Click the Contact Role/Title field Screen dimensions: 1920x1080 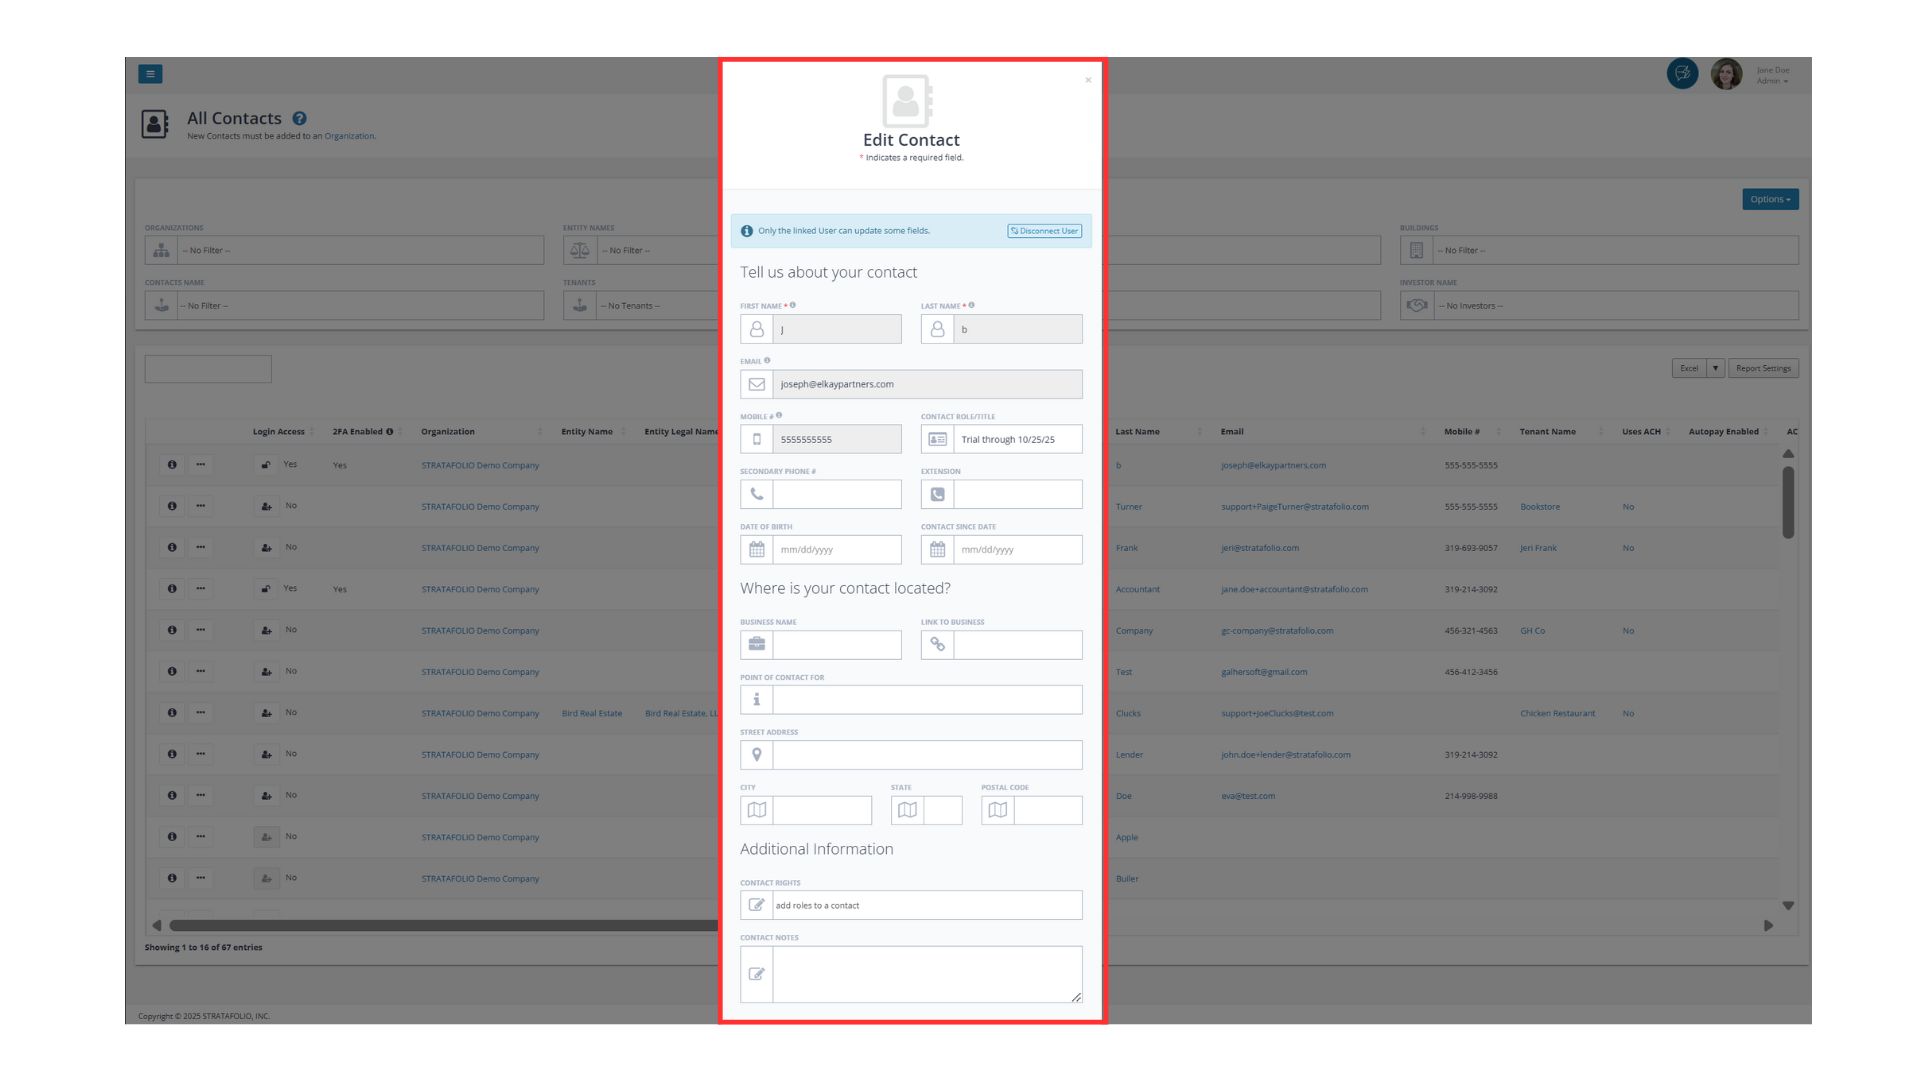[x=1017, y=439]
